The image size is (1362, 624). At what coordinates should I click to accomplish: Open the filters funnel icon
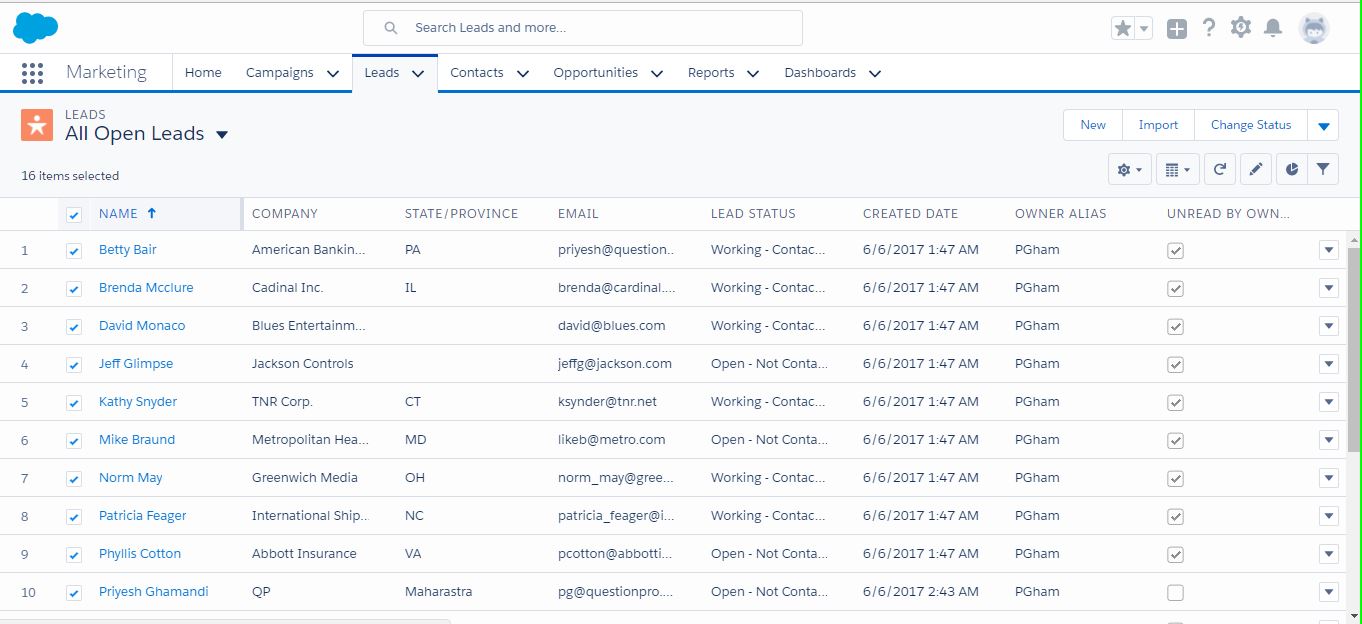1323,170
